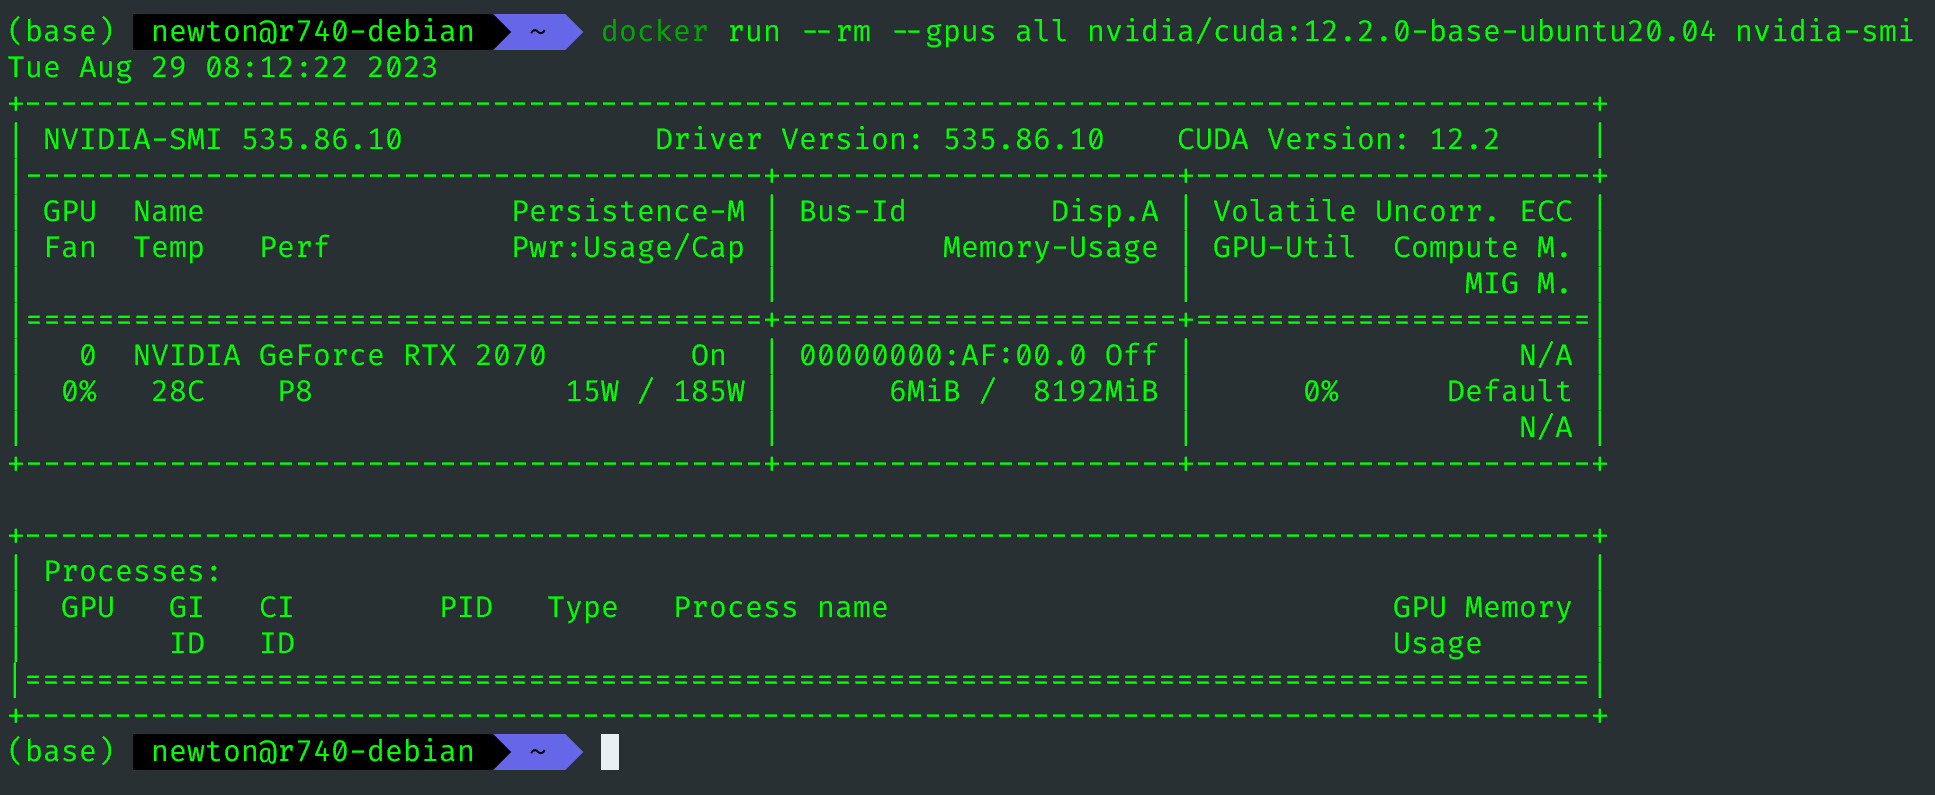This screenshot has width=1935, height=795.
Task: Click the 'PID' column header
Action: coord(466,608)
